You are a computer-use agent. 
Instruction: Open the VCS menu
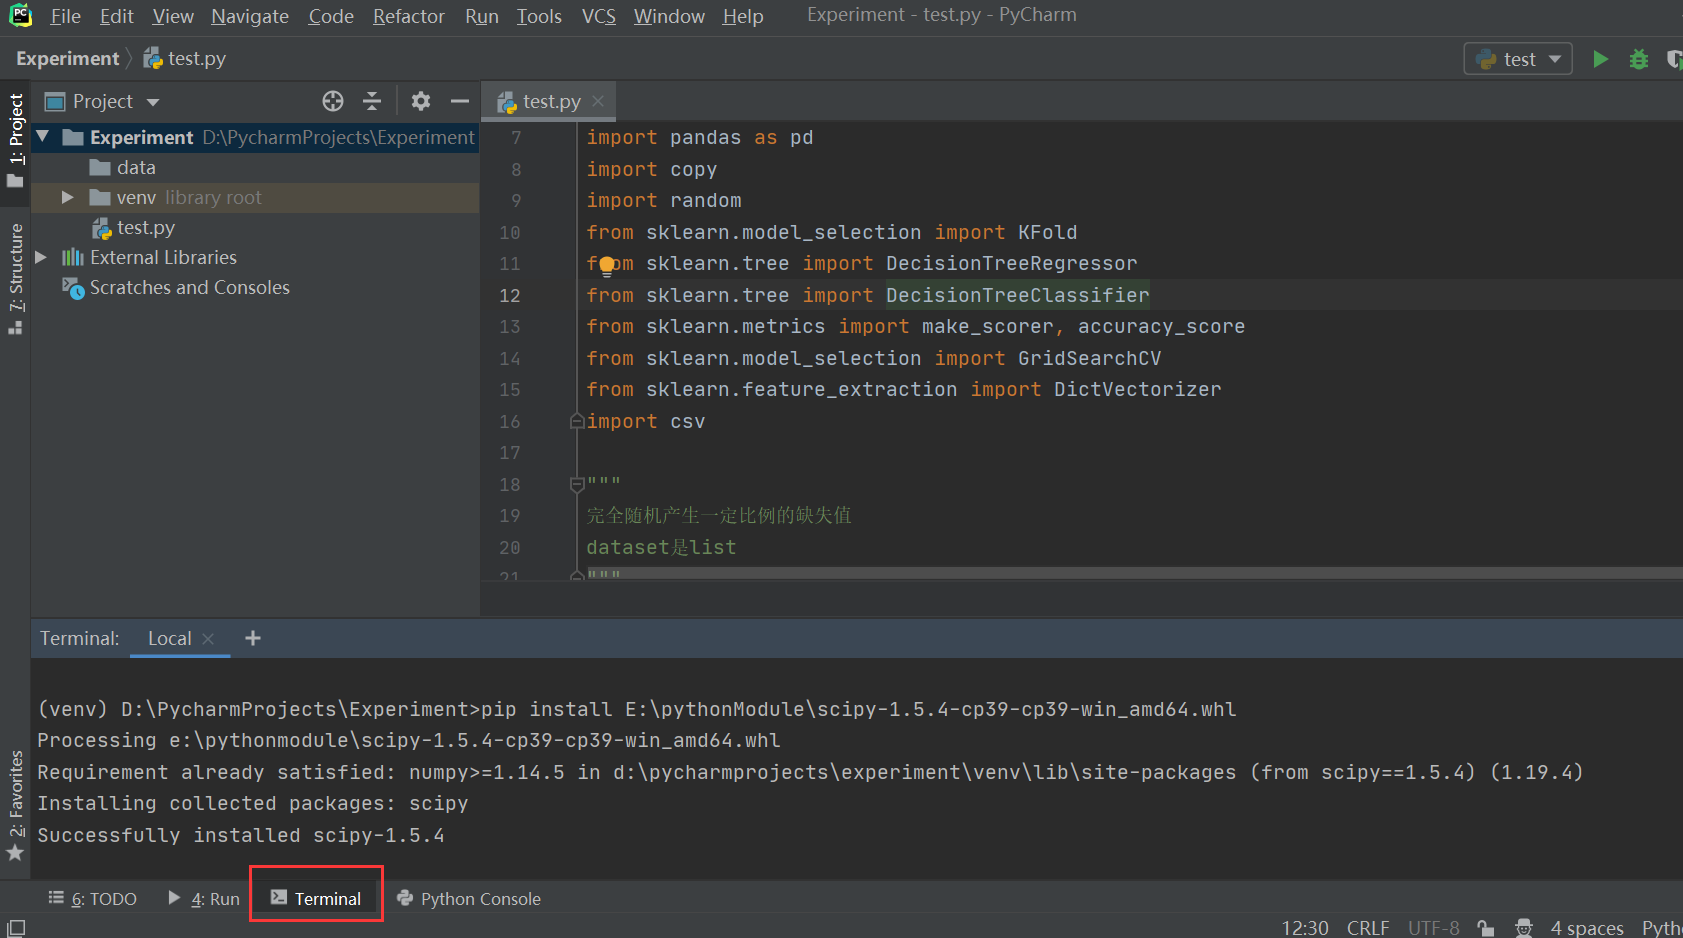[x=599, y=16]
